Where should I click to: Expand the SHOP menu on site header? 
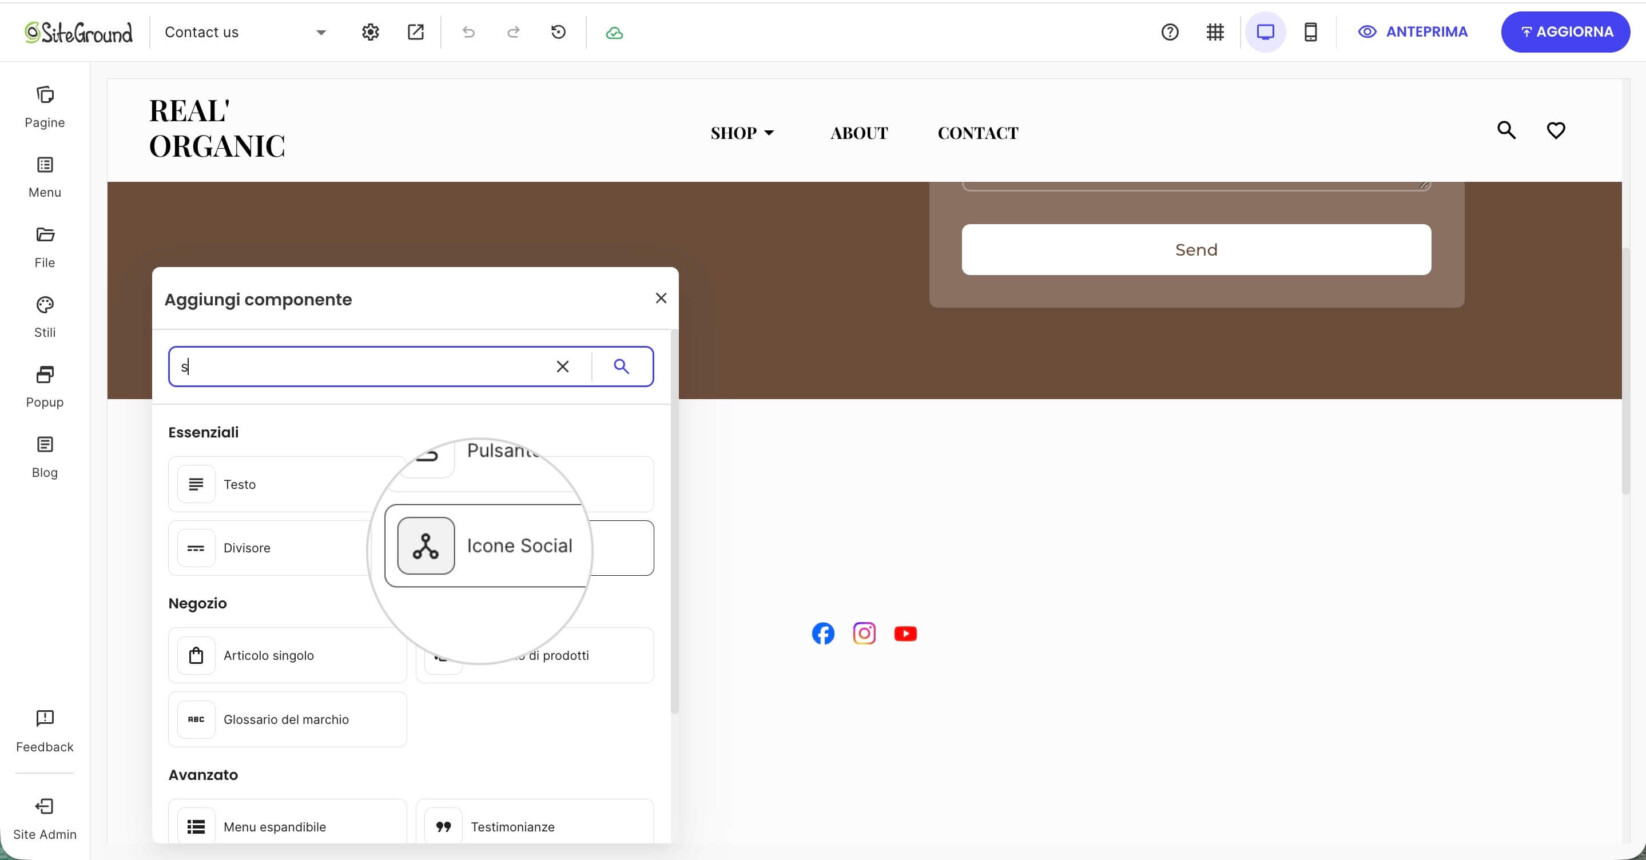[x=743, y=133]
